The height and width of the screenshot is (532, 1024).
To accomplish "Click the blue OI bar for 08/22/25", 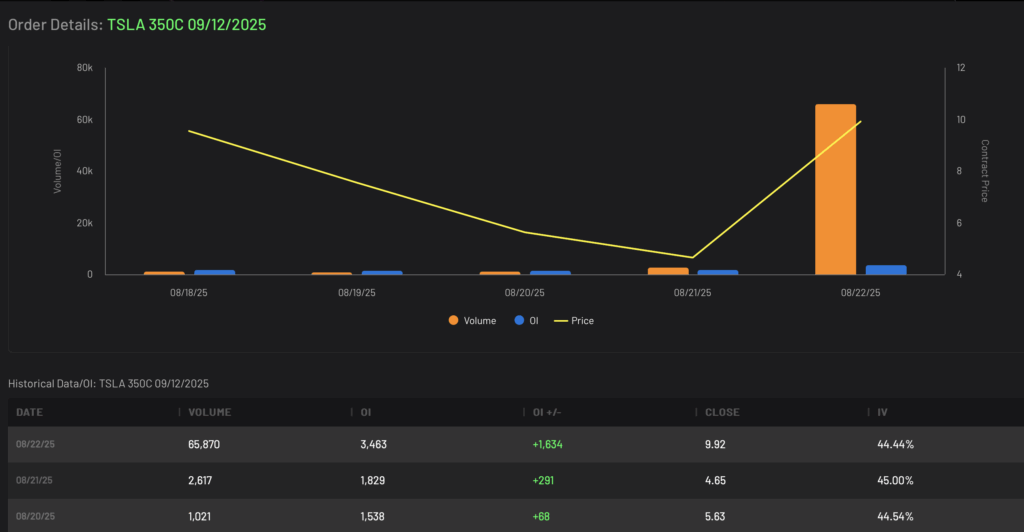I will point(886,270).
